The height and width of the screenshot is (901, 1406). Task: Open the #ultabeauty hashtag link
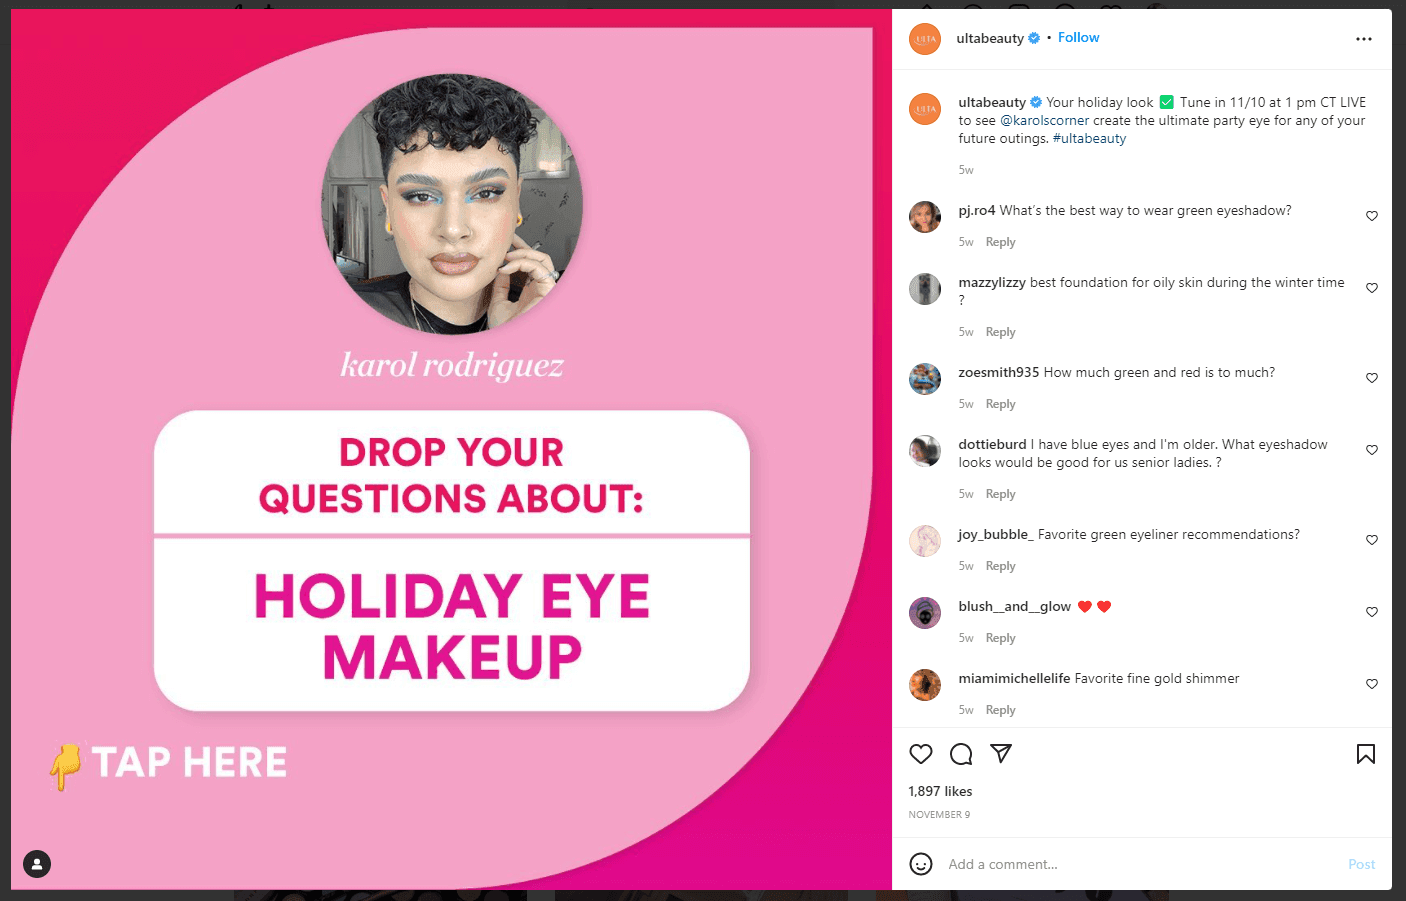(x=1089, y=139)
